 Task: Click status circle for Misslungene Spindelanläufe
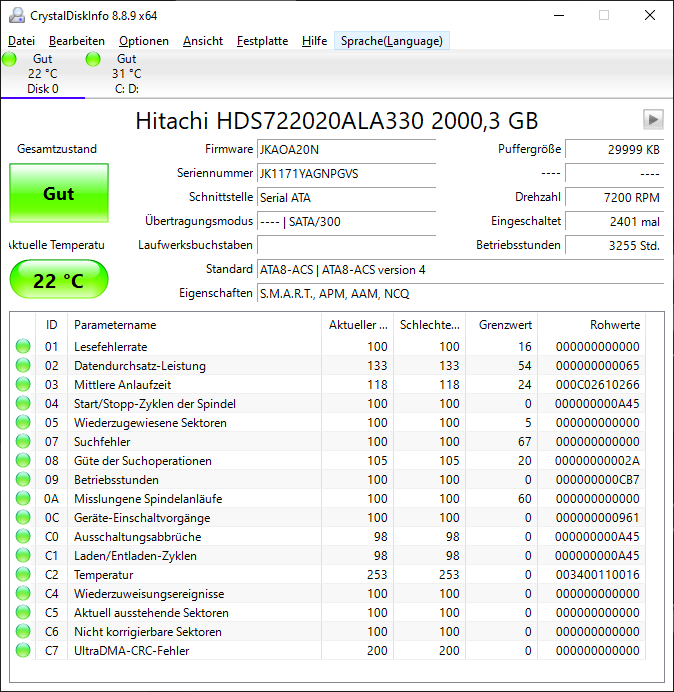coord(23,498)
